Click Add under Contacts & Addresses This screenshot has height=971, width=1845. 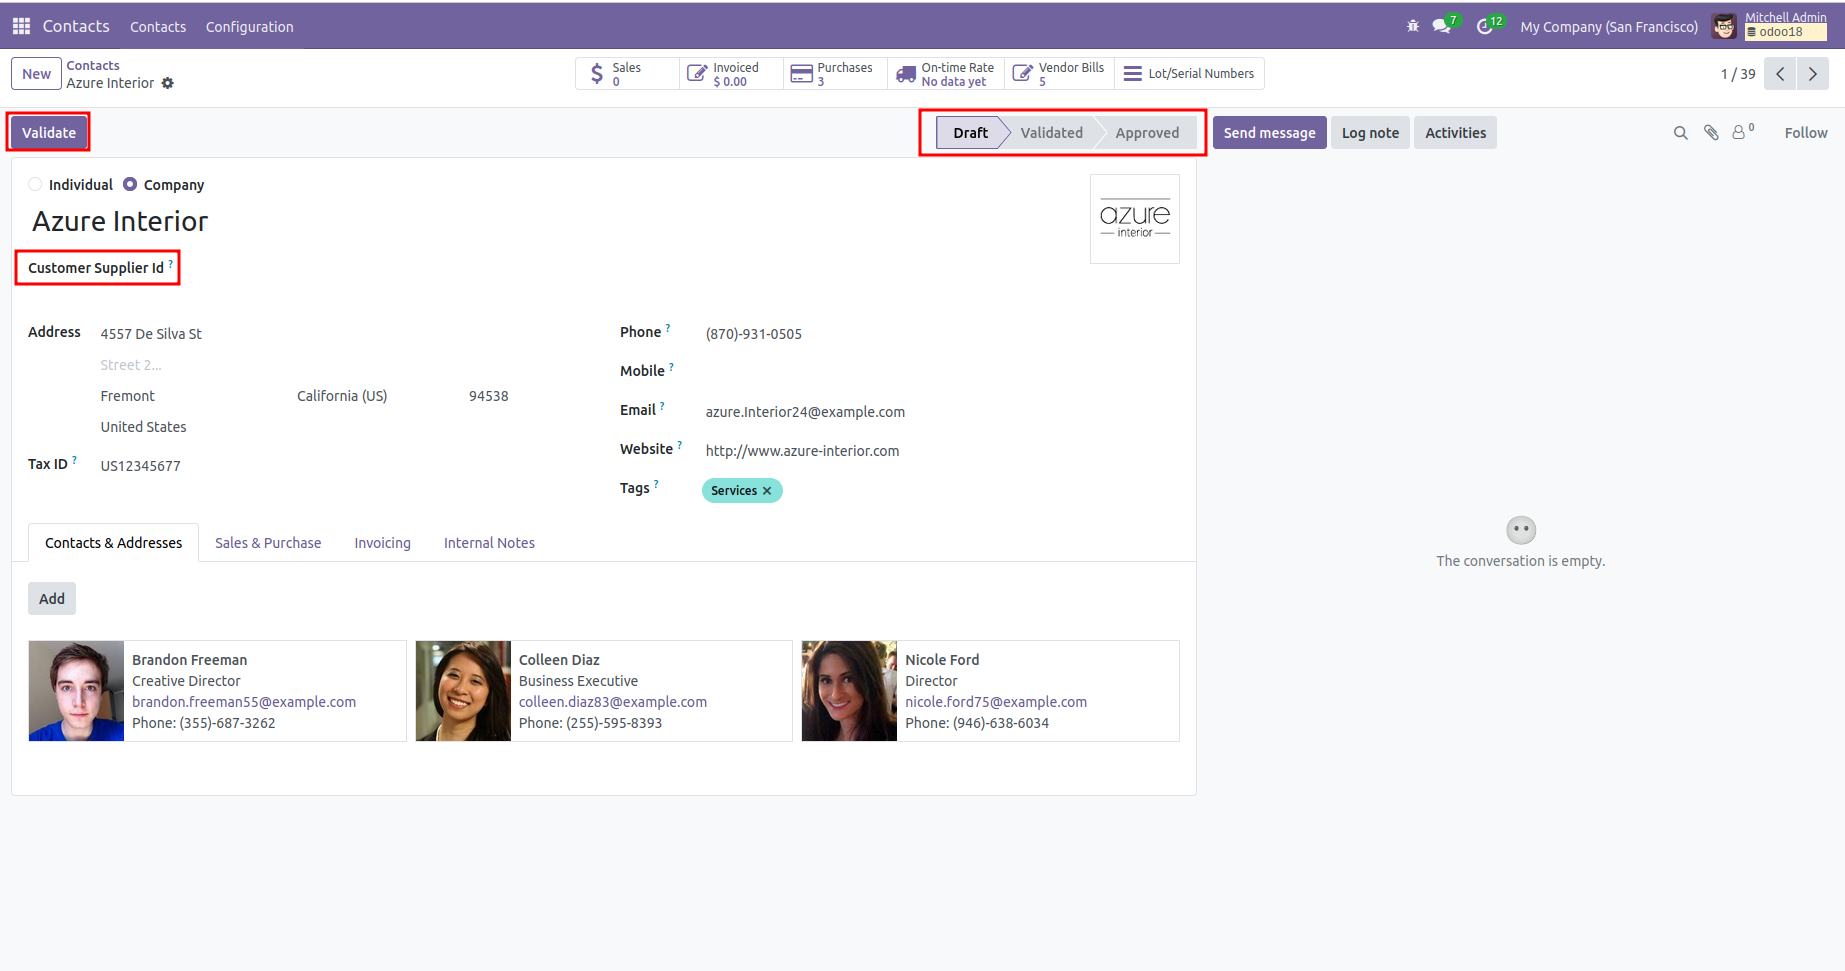tap(52, 599)
